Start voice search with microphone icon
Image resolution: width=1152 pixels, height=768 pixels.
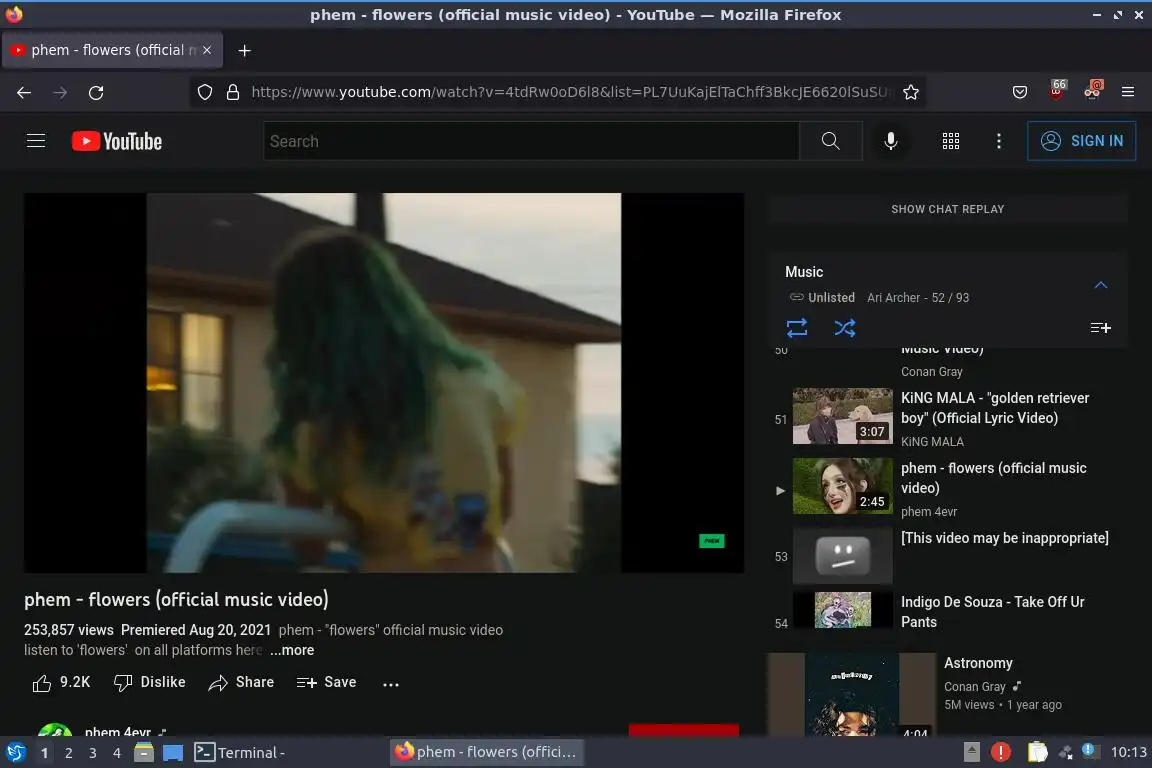[x=890, y=141]
